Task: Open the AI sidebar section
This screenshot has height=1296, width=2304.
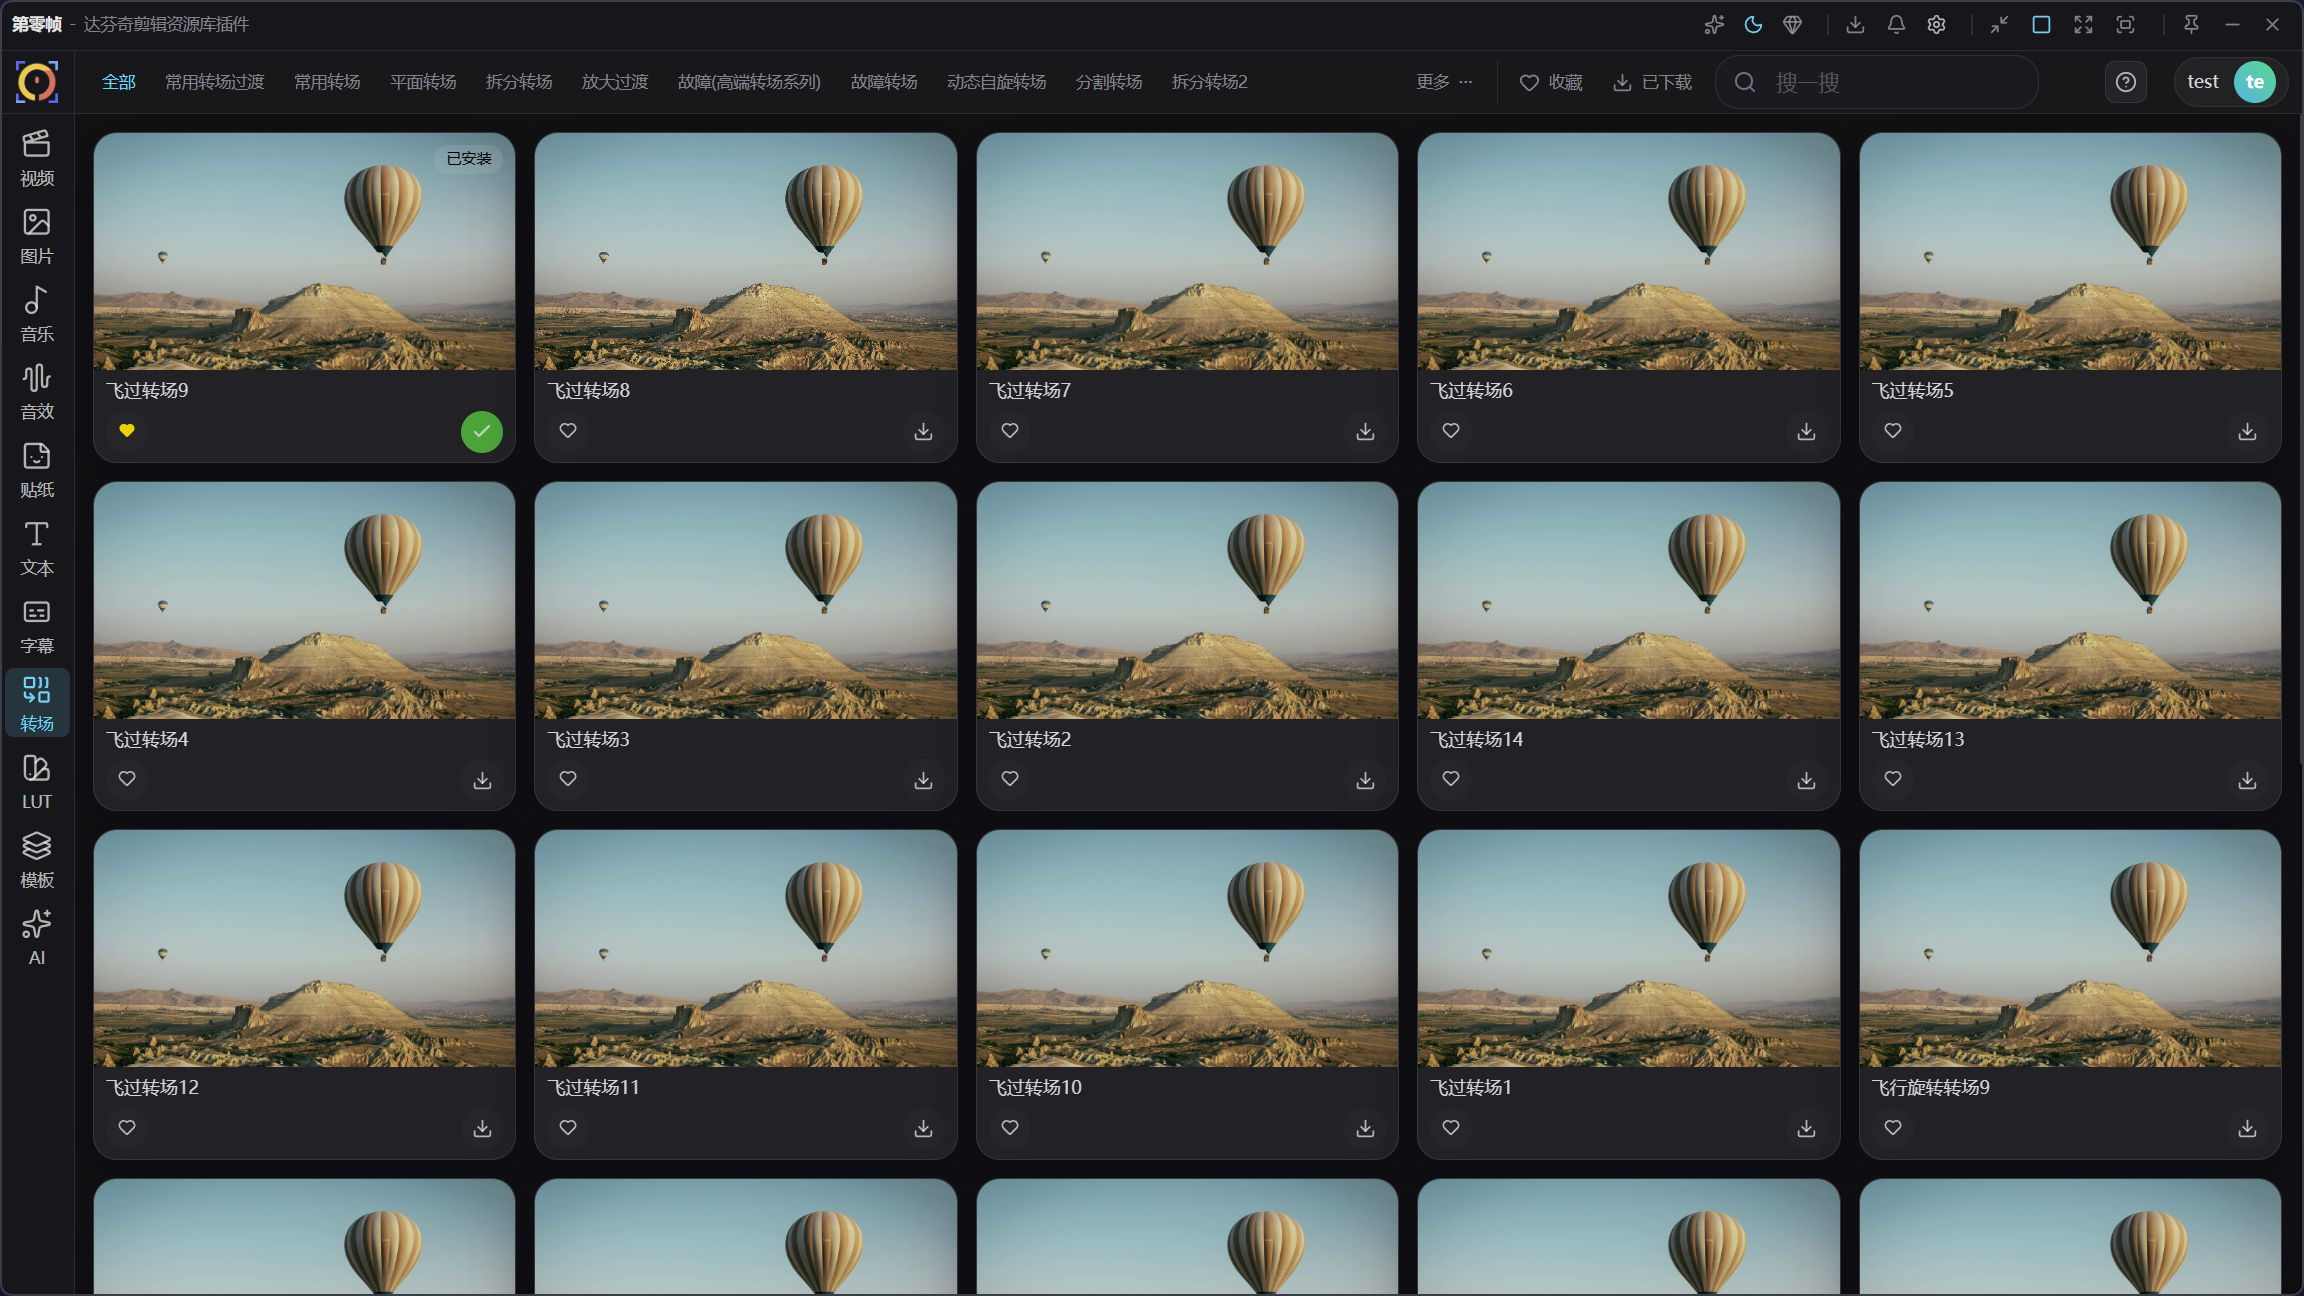Action: (37, 938)
